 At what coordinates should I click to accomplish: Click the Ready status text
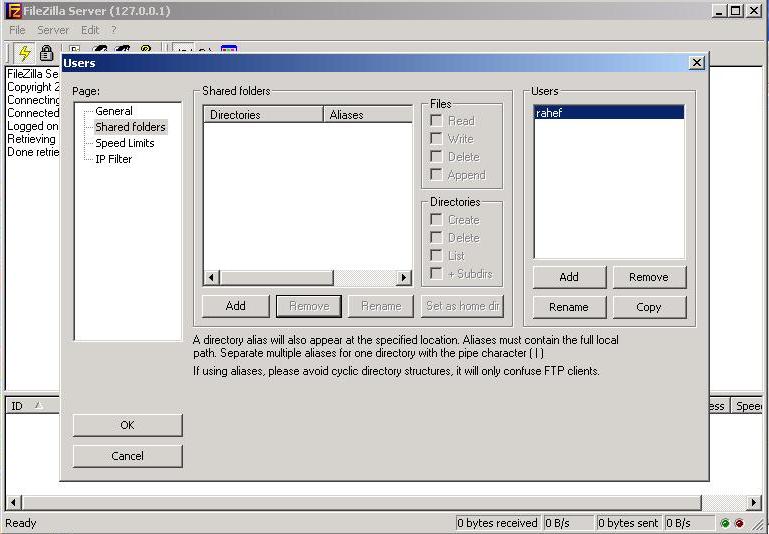[x=21, y=523]
